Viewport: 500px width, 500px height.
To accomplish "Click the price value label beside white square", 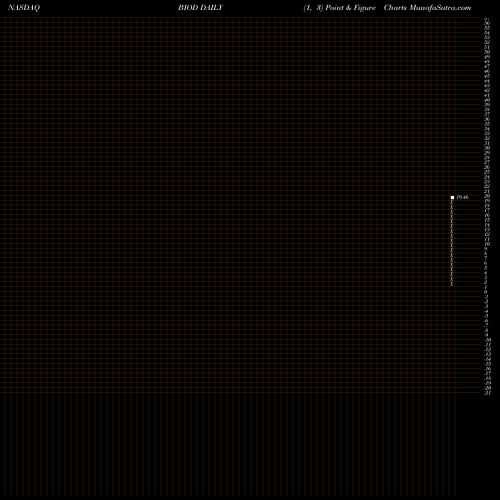I will click(462, 197).
